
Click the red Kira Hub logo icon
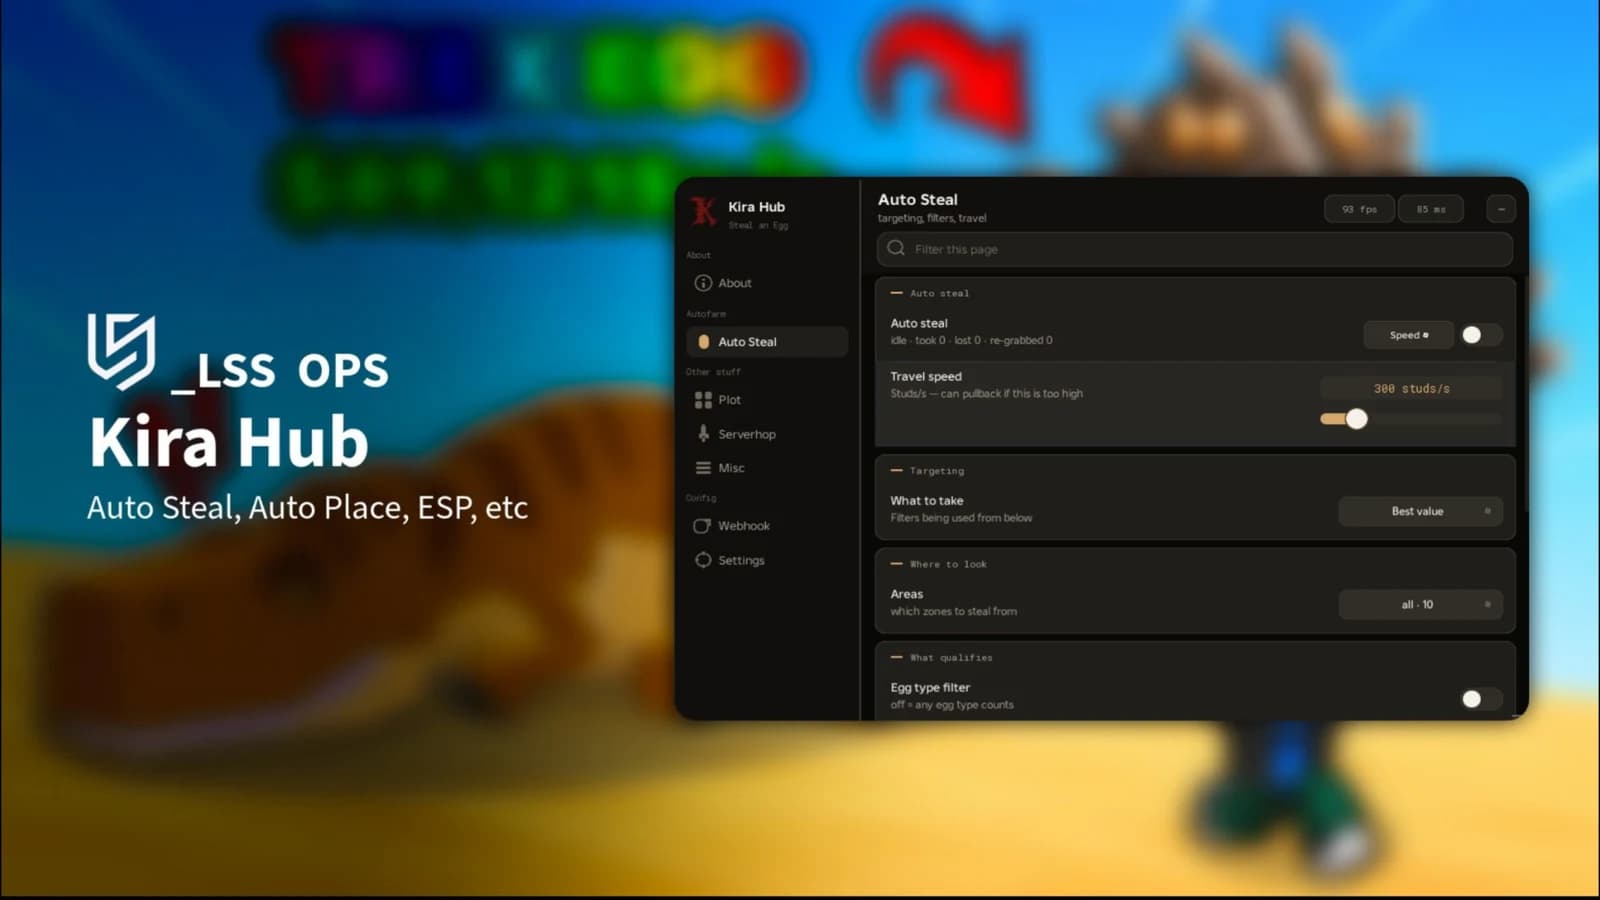(704, 211)
